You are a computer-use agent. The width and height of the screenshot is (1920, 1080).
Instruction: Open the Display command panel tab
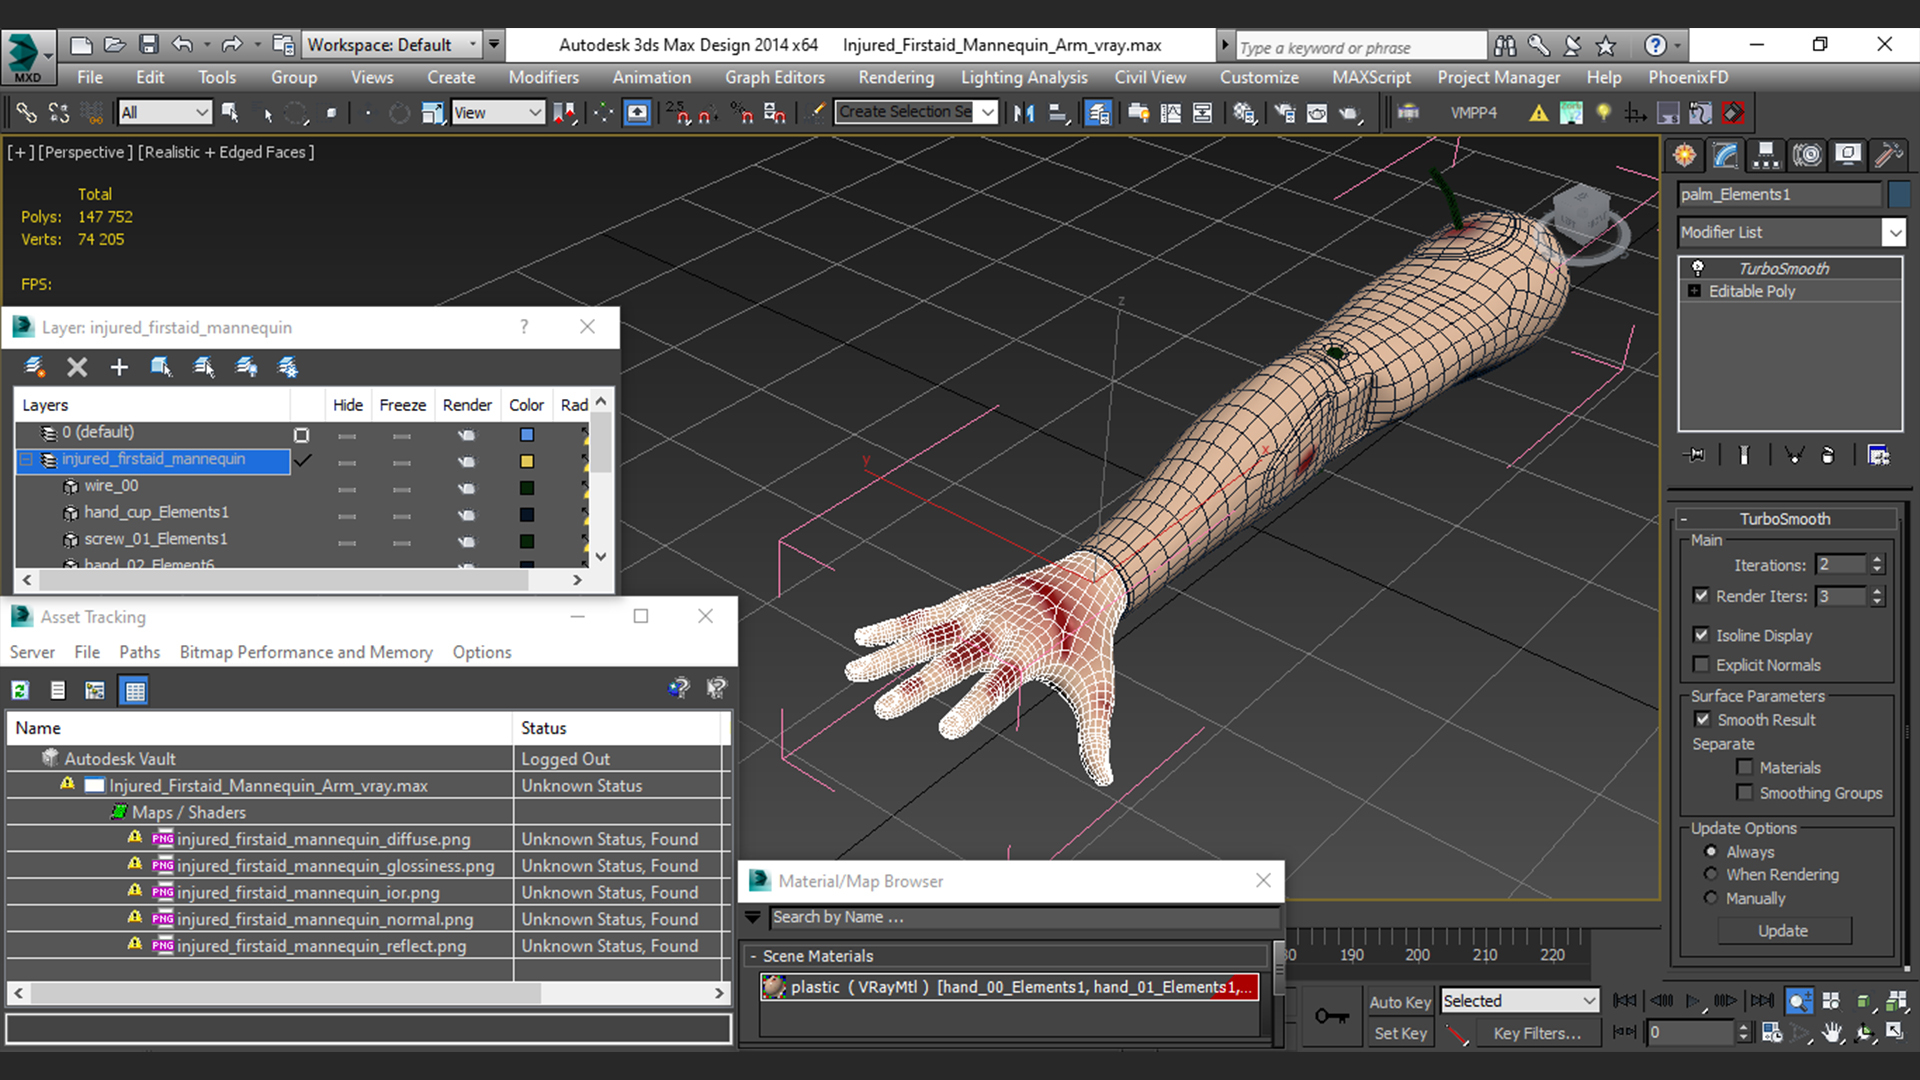pos(1848,155)
